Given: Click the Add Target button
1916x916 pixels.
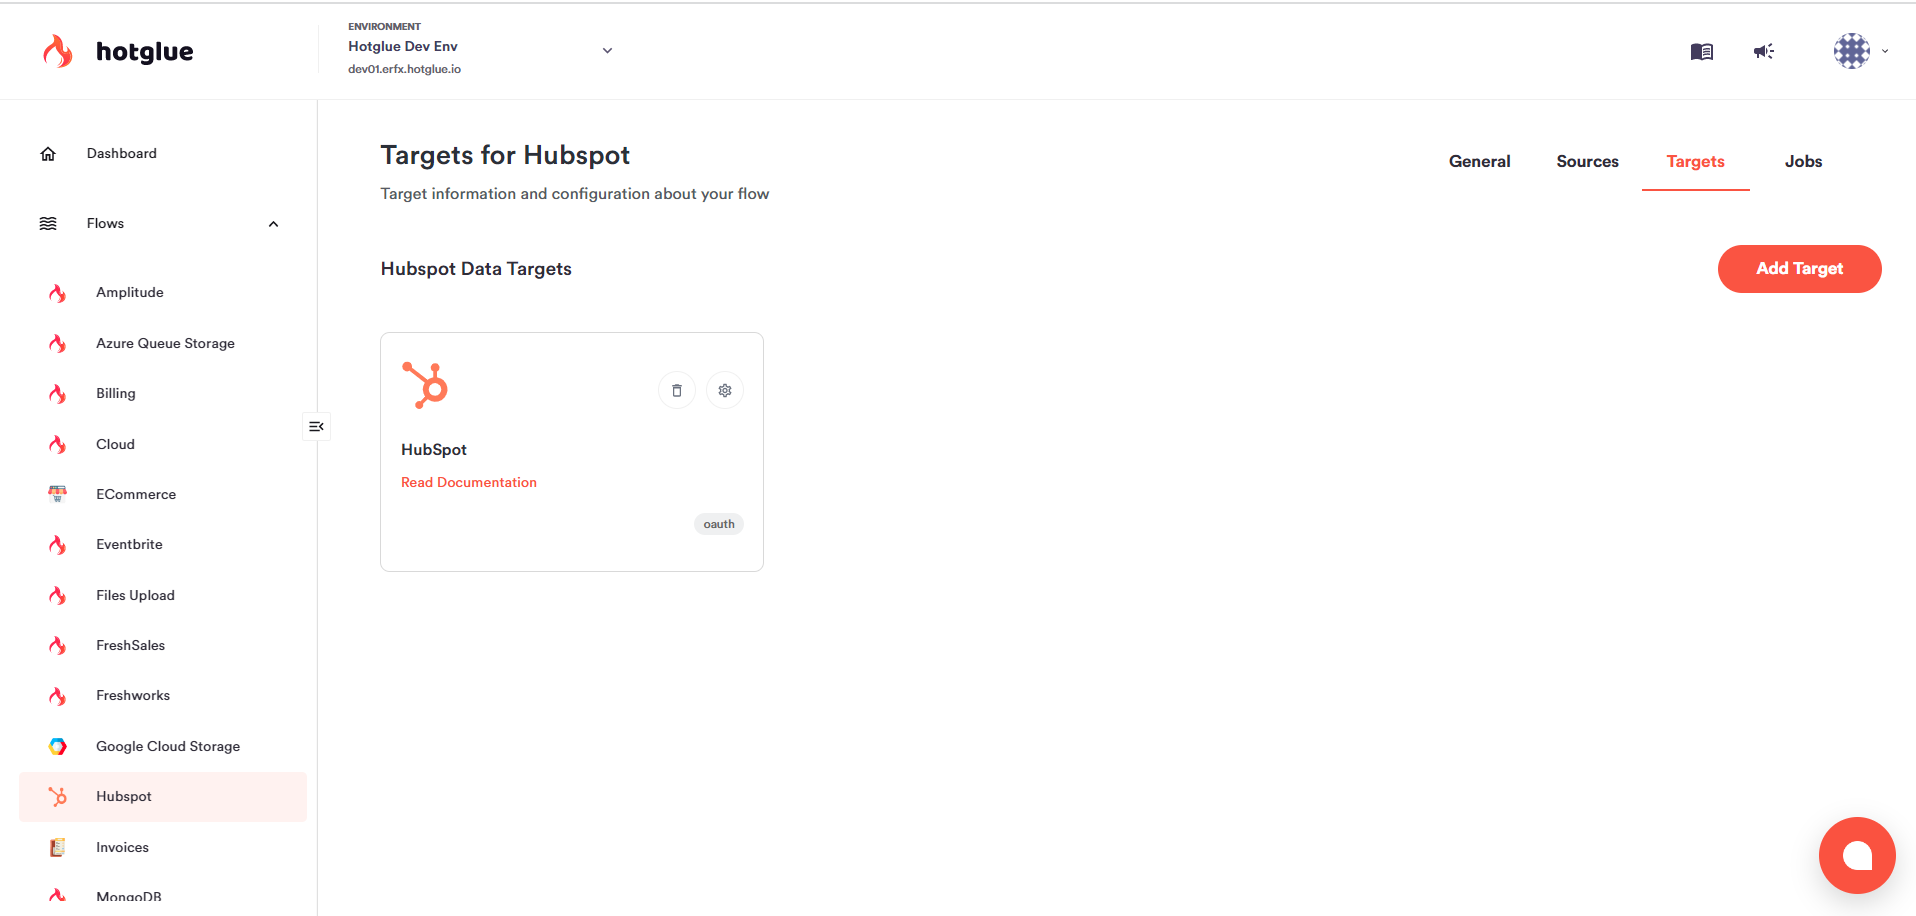Looking at the screenshot, I should [1800, 269].
